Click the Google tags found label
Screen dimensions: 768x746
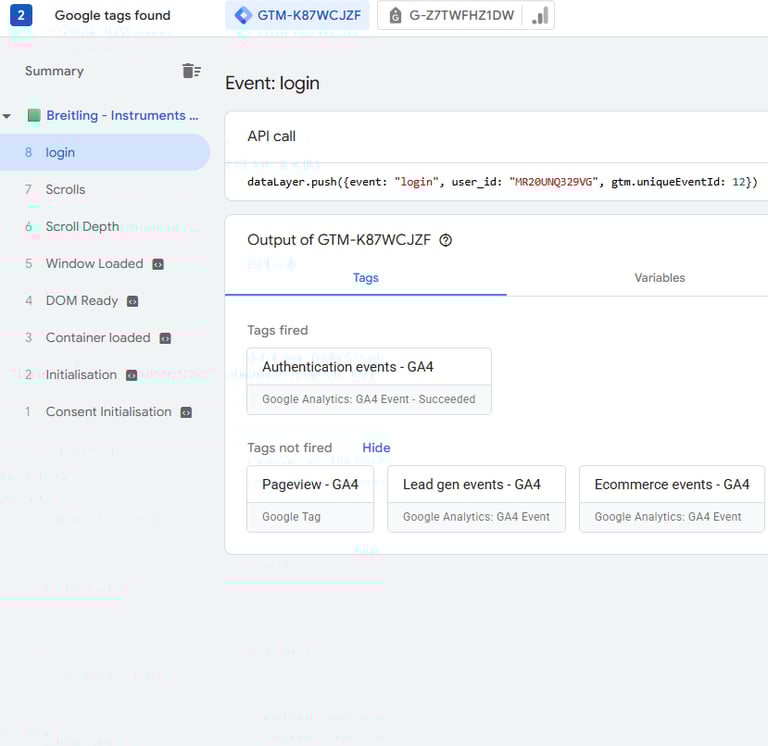point(113,15)
